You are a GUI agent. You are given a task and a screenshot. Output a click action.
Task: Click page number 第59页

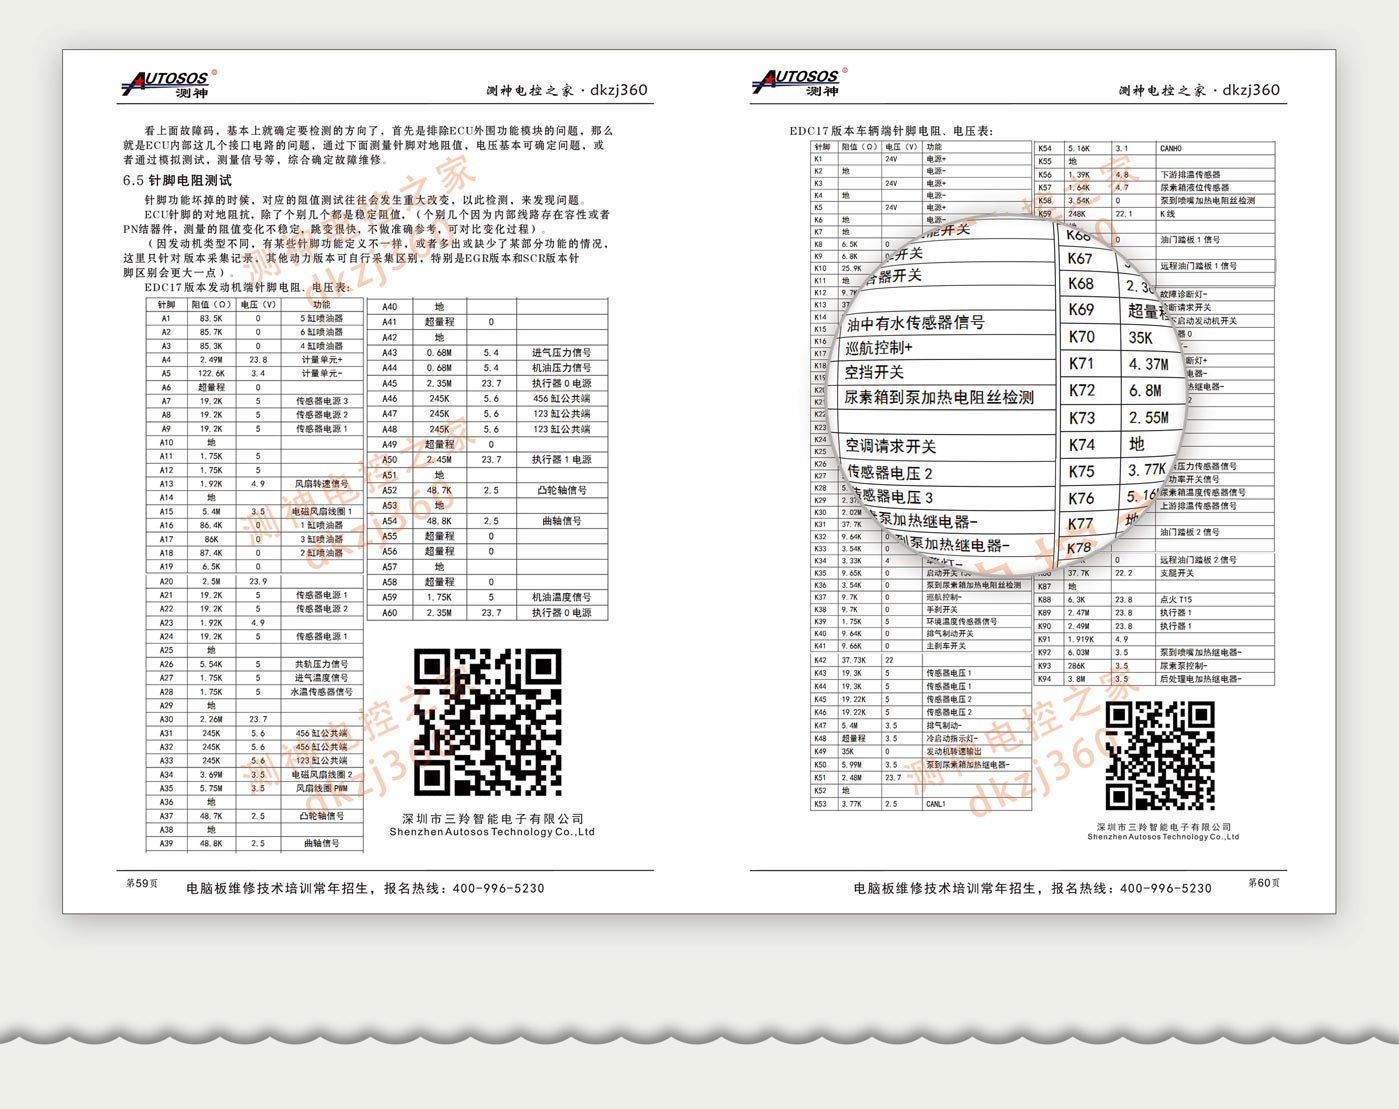142,884
